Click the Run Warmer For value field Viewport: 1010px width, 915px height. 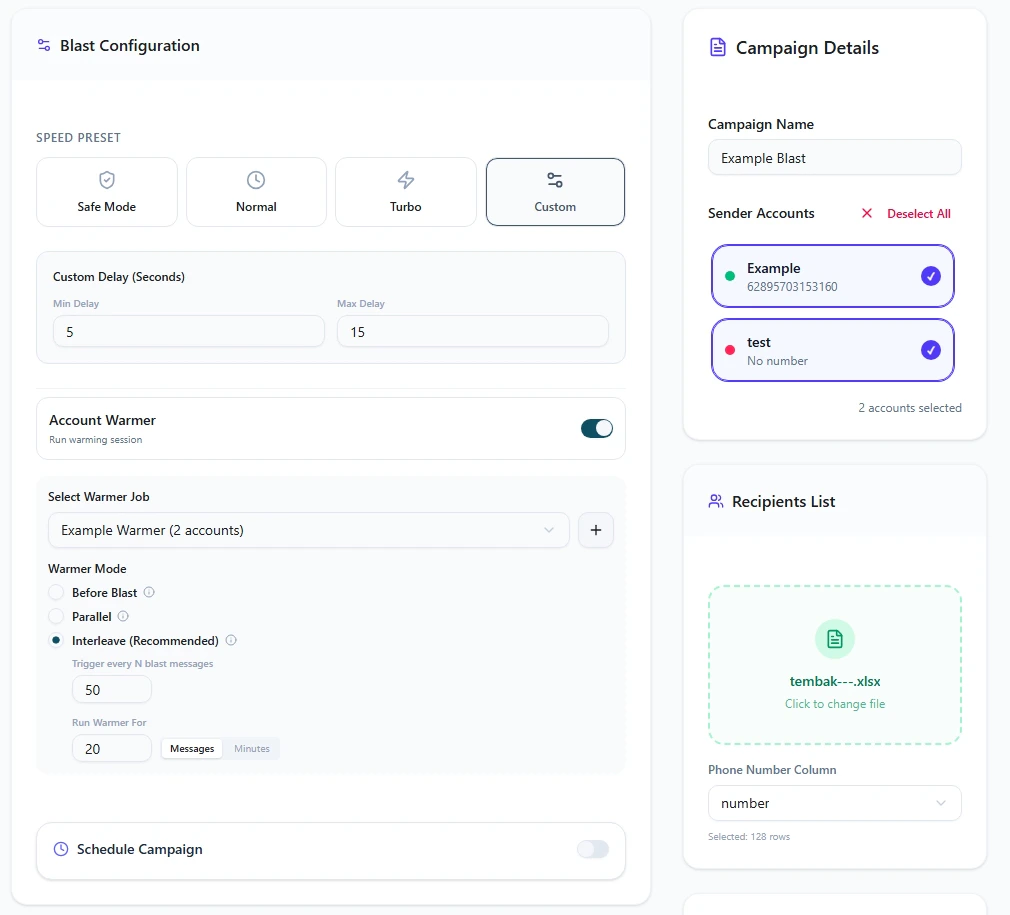(111, 748)
